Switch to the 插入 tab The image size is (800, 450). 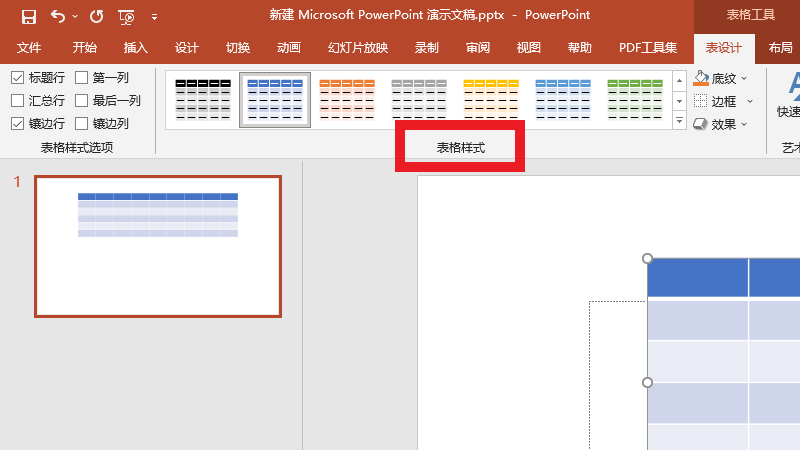(x=135, y=48)
